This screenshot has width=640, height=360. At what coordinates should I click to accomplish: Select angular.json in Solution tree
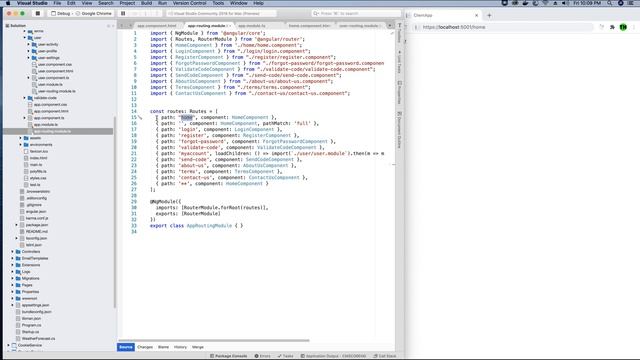click(x=36, y=211)
